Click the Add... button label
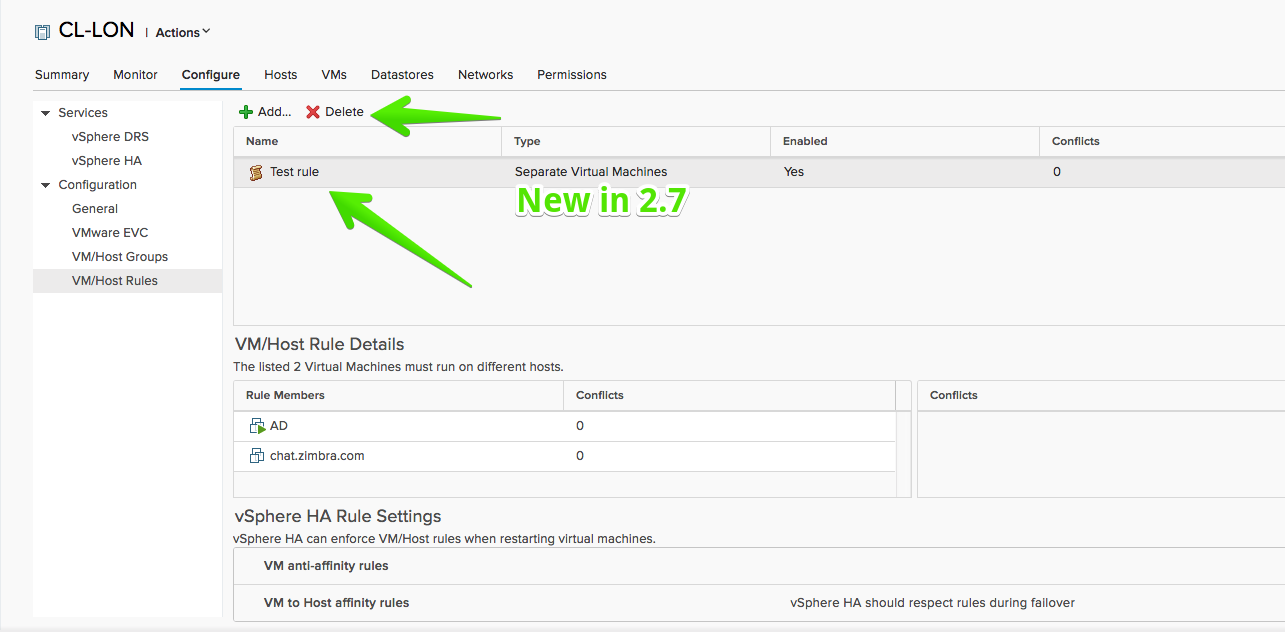The width and height of the screenshot is (1285, 632). click(x=275, y=112)
